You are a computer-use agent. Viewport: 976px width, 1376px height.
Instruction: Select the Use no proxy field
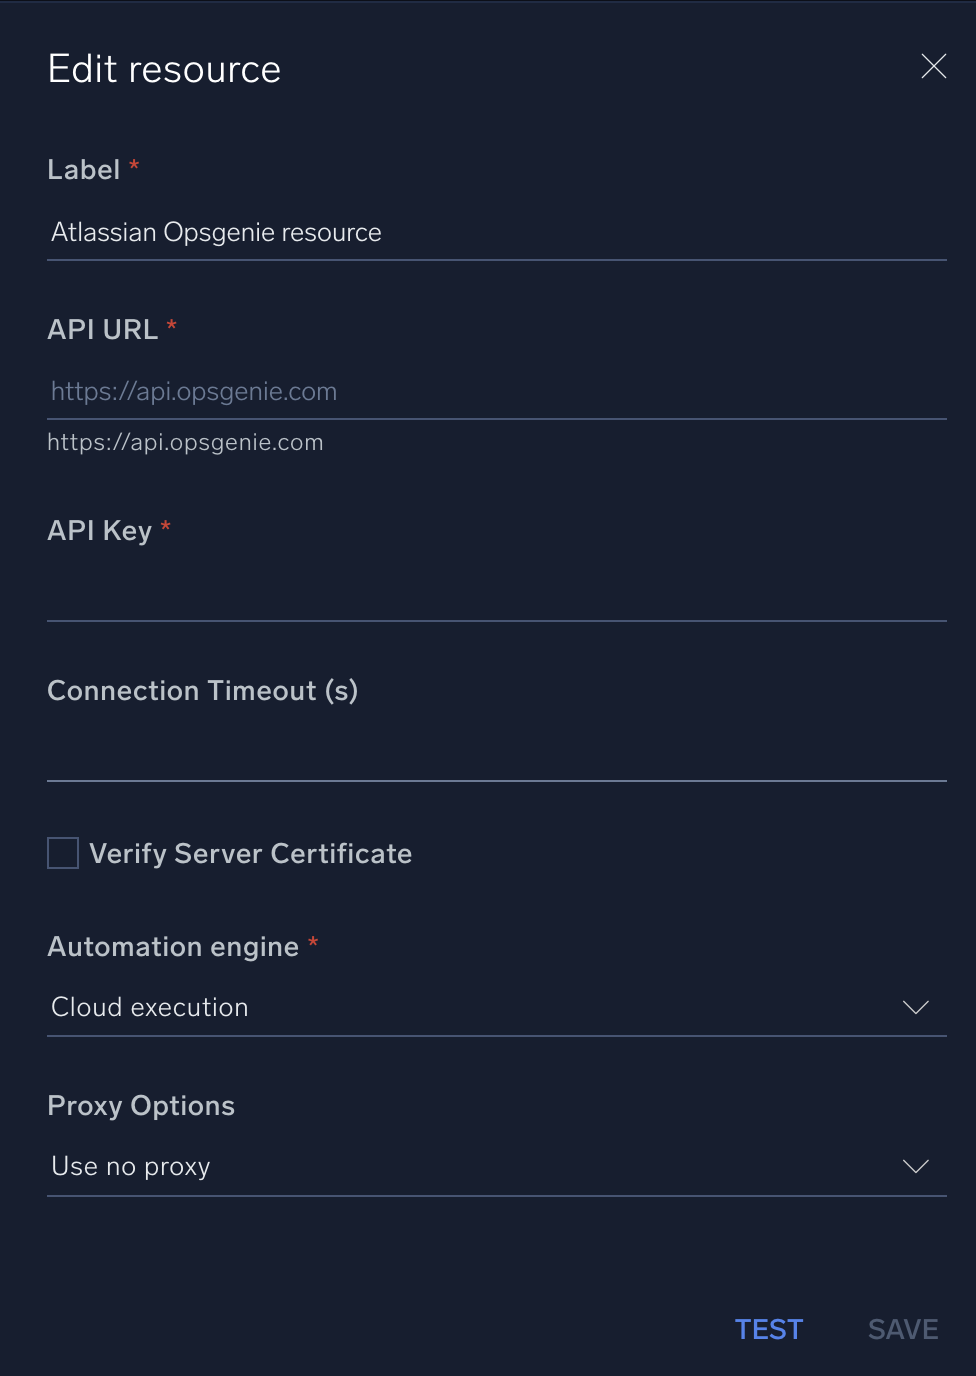click(400, 1166)
